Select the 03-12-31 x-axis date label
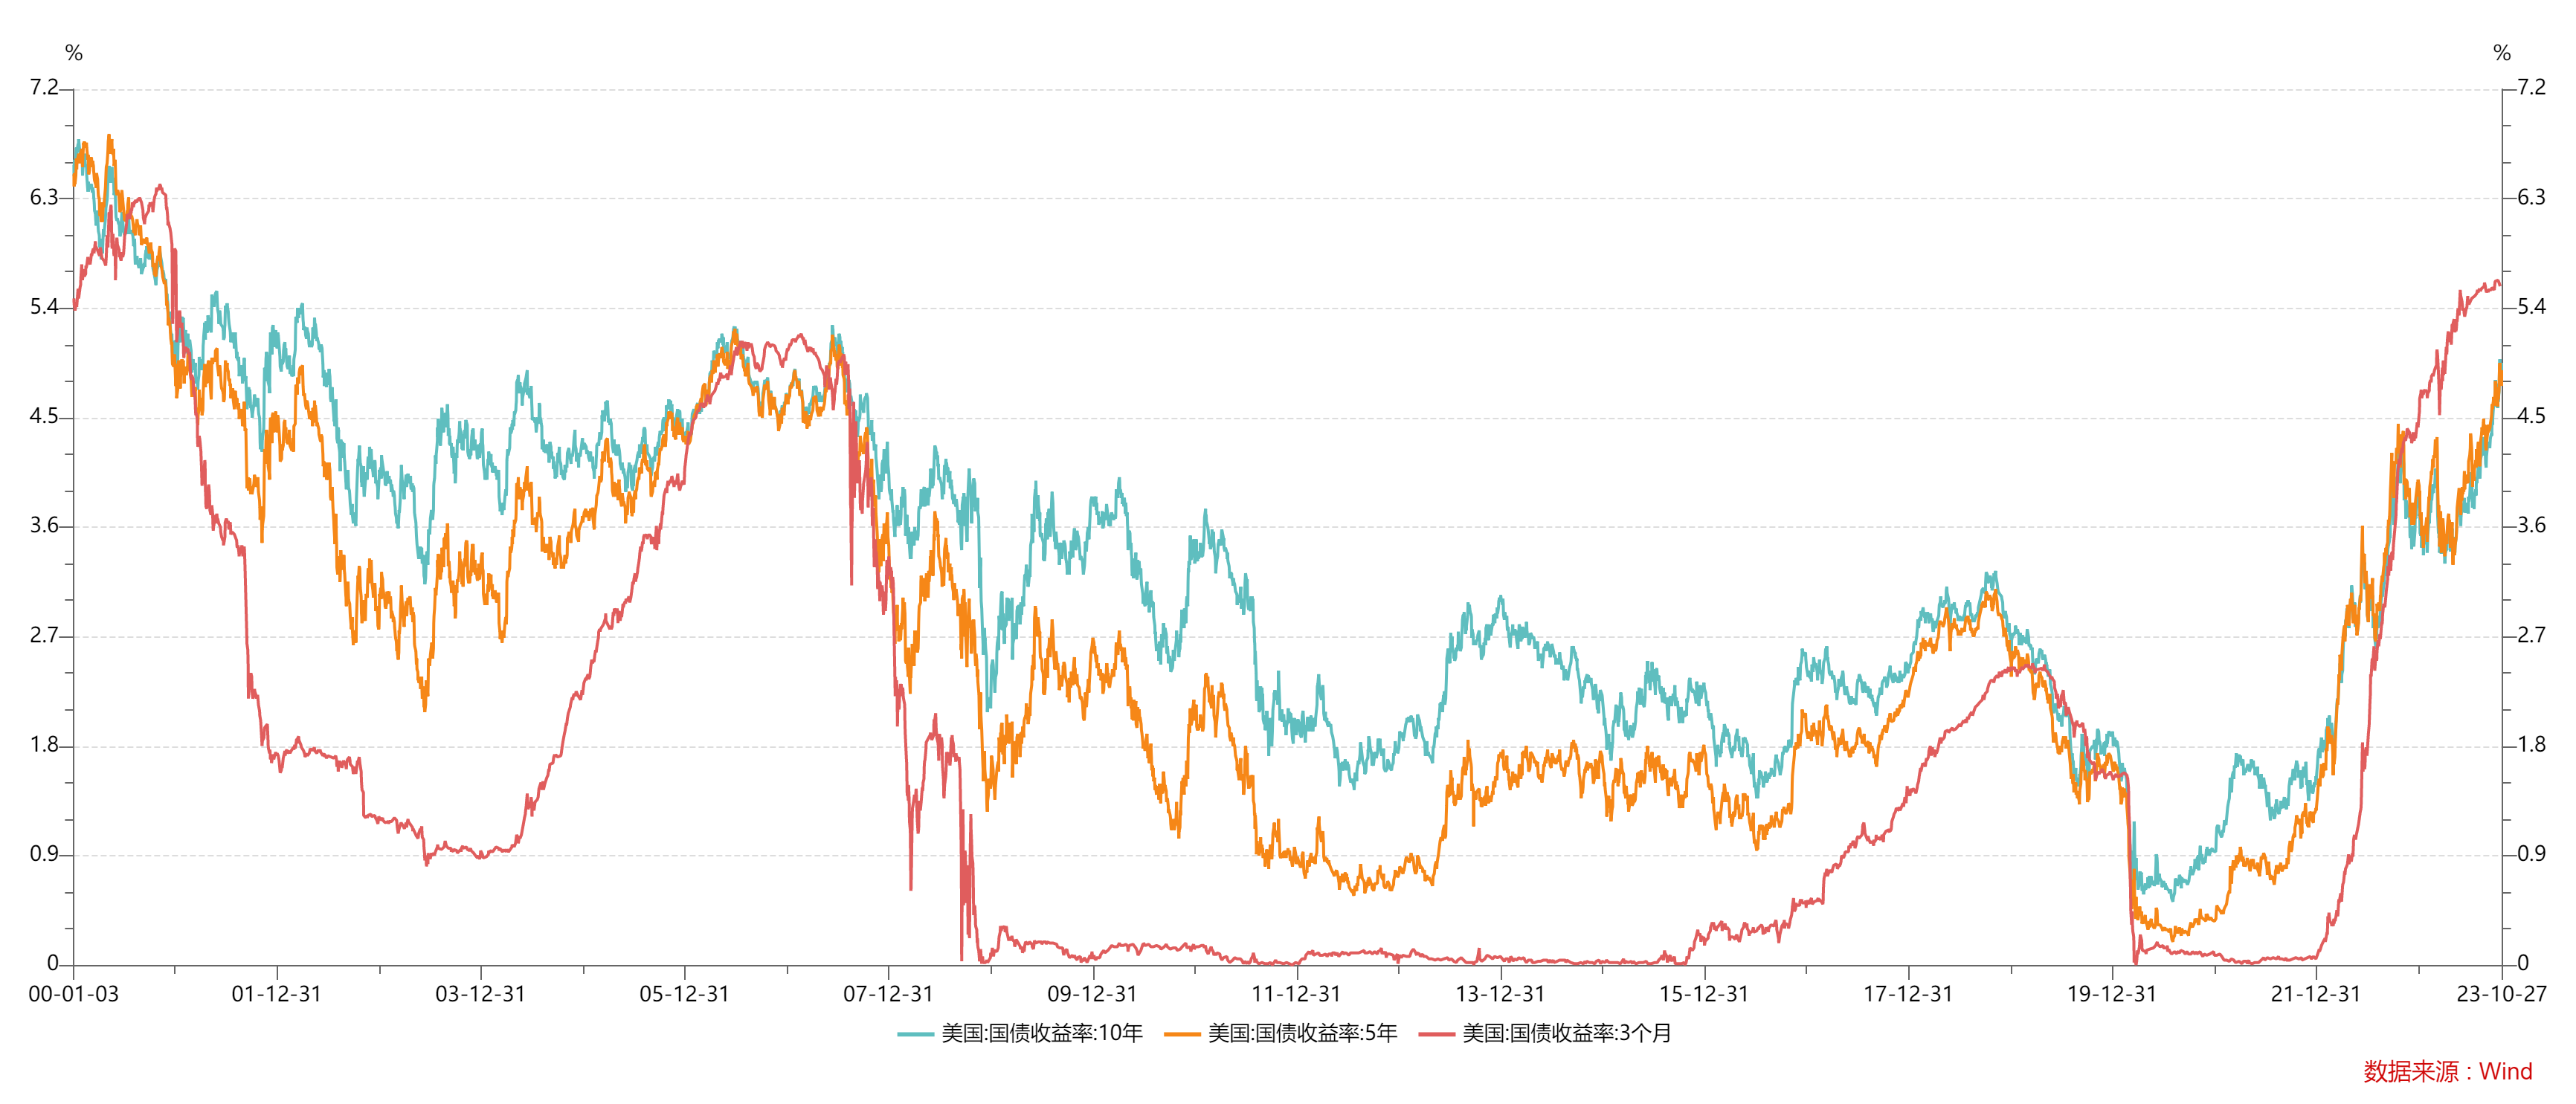The height and width of the screenshot is (1104, 2576). tap(480, 994)
